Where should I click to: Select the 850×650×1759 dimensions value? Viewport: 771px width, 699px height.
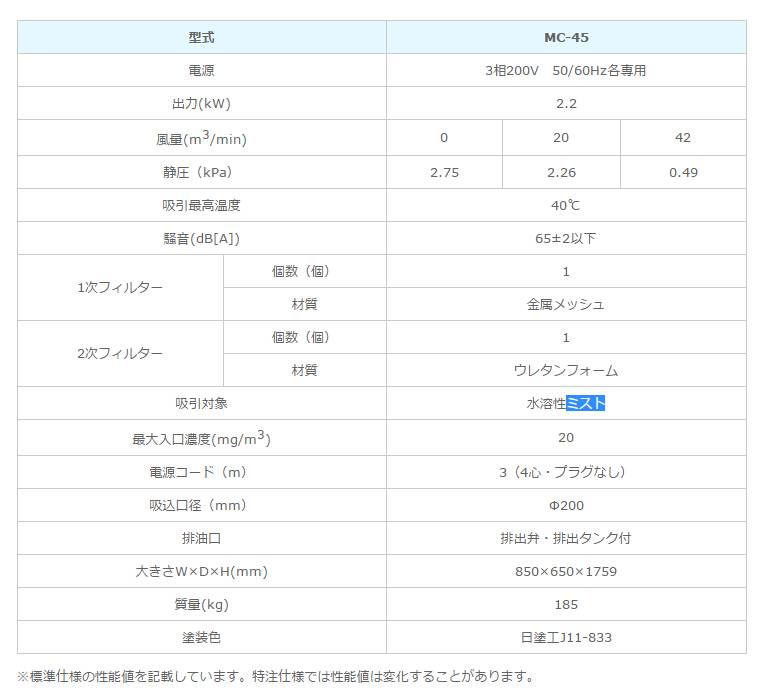pos(566,572)
